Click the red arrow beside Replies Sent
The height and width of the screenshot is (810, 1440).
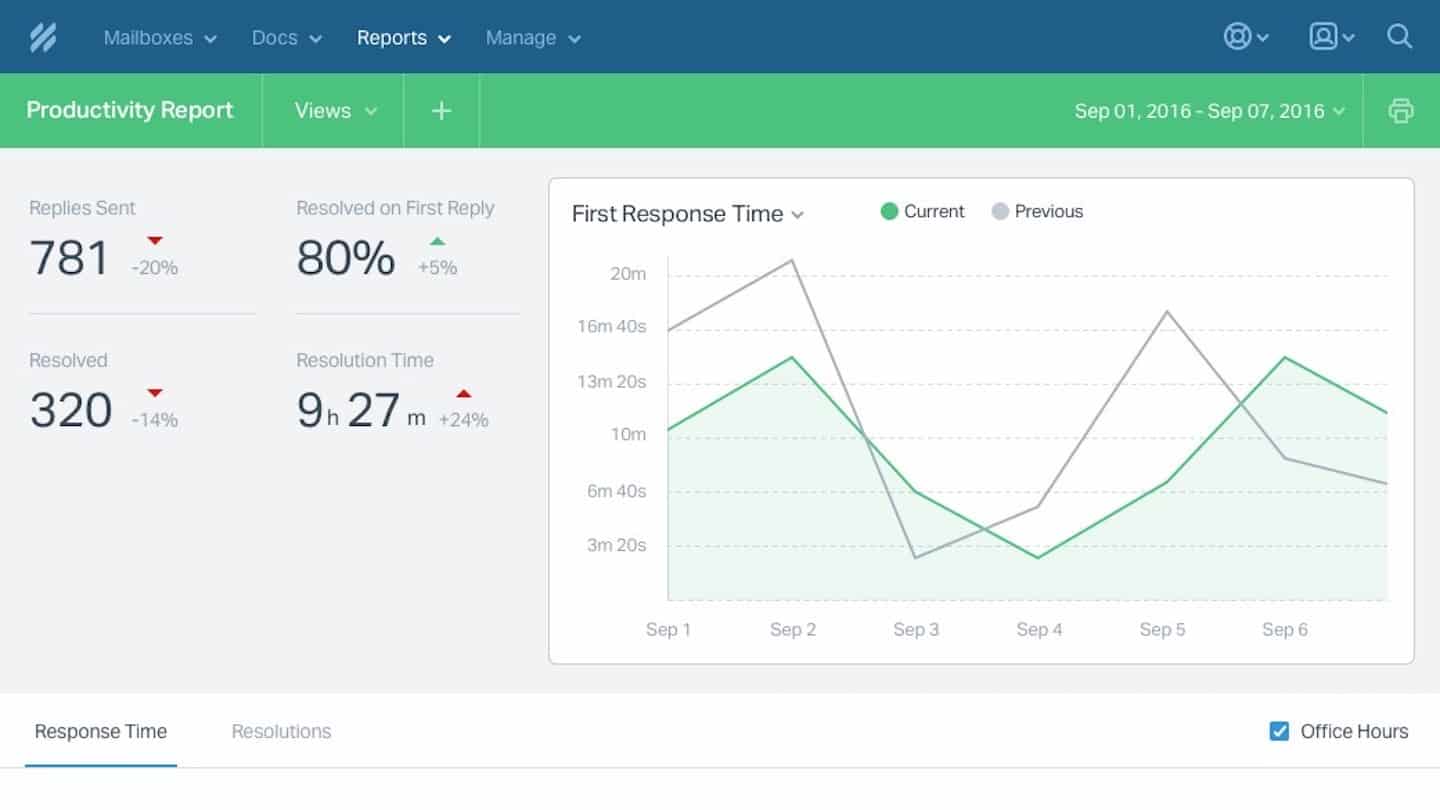pos(155,241)
